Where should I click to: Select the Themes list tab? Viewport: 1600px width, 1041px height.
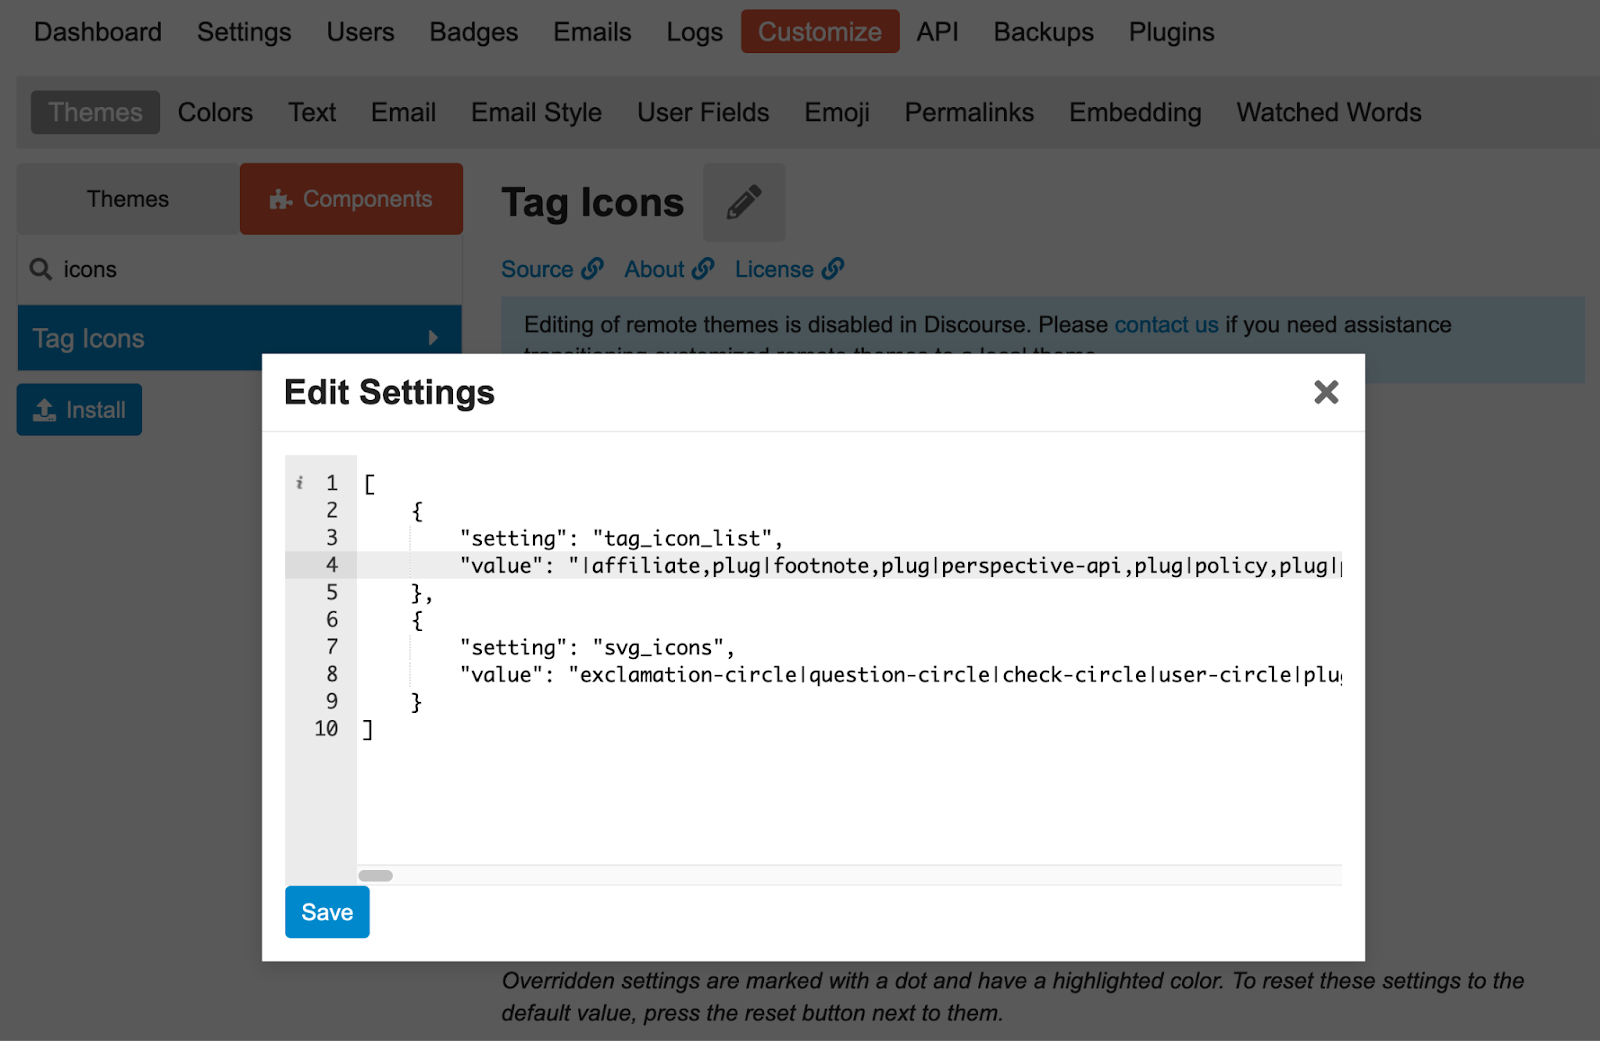[x=128, y=199]
